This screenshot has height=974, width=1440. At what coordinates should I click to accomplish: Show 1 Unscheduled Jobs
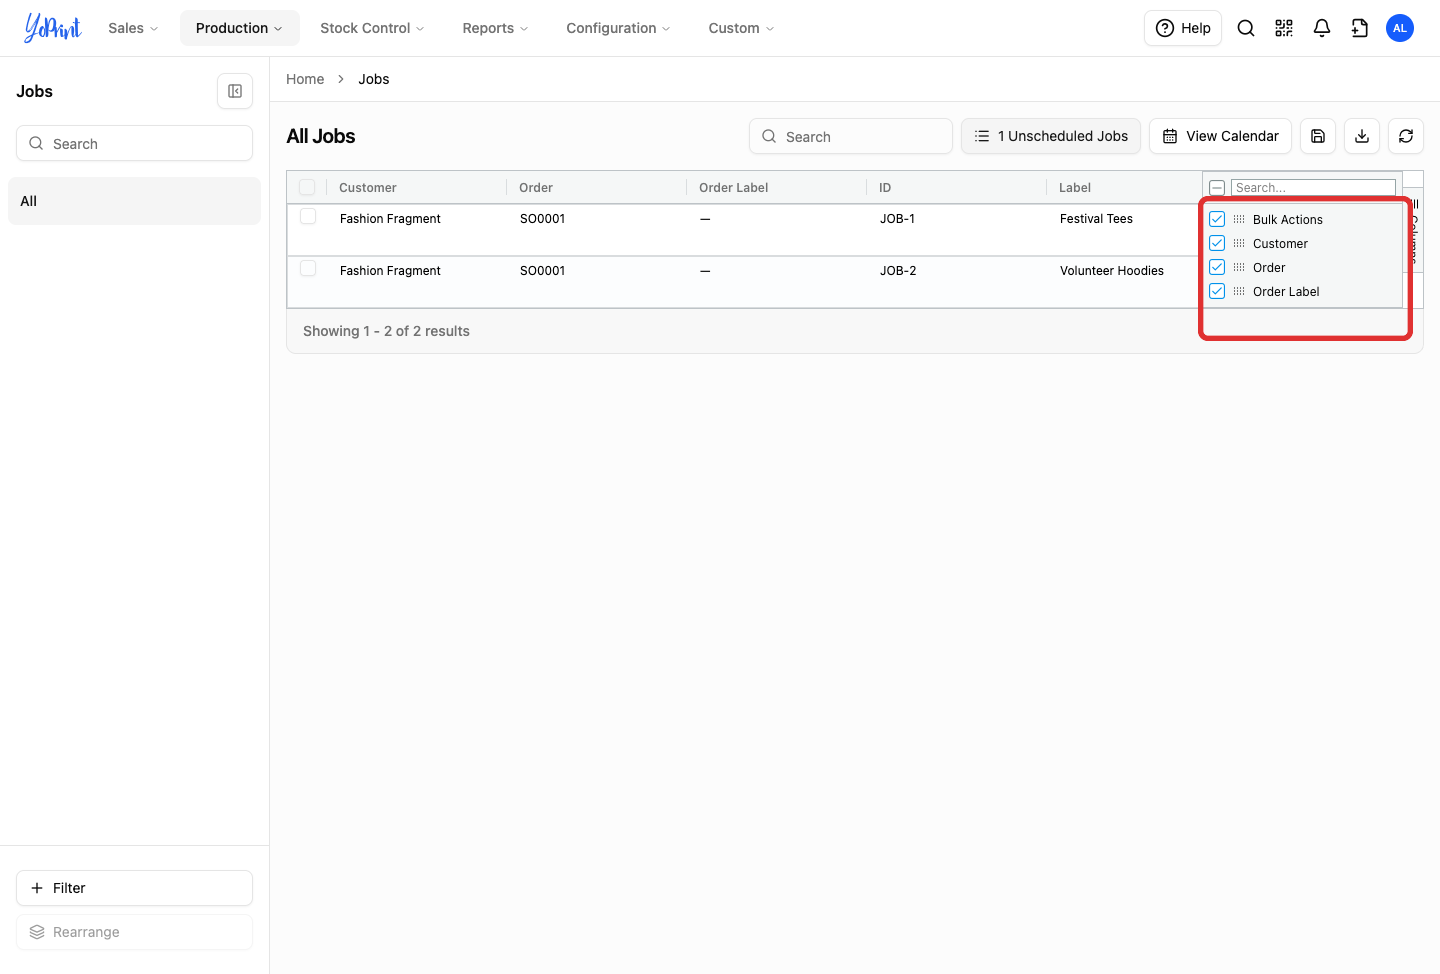(1051, 136)
